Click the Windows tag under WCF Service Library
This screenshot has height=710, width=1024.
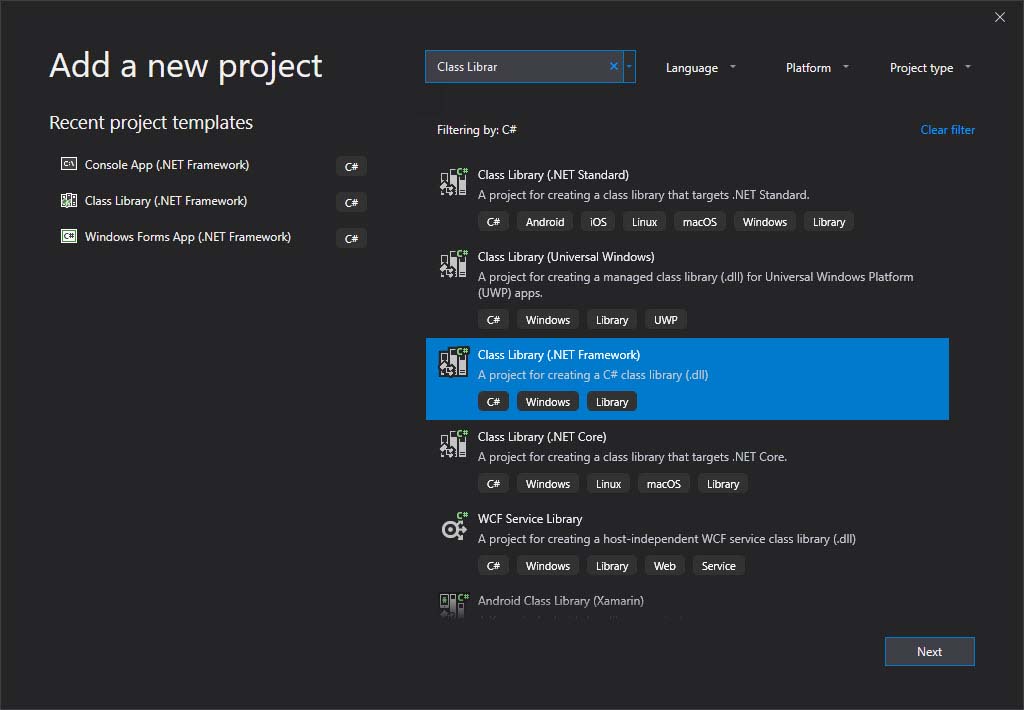click(x=547, y=566)
